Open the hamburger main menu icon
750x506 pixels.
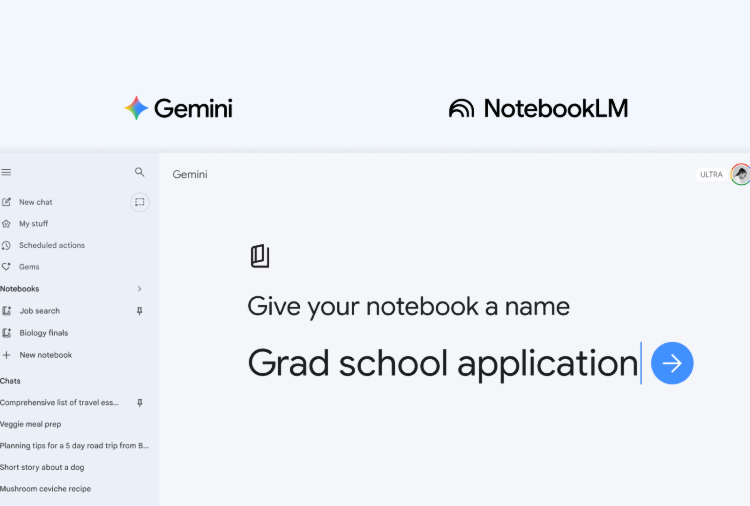point(6,172)
